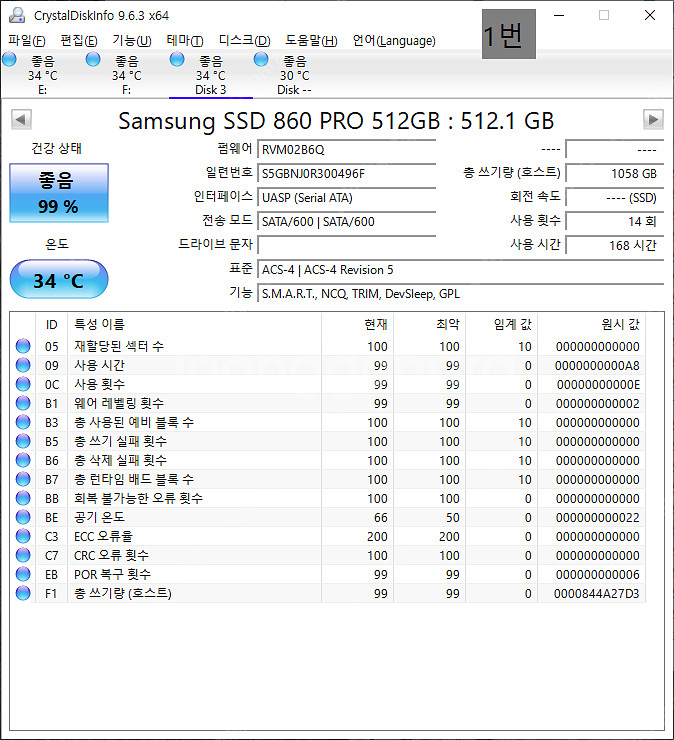Click status icon of row C3 ECC 오류율

23,536
